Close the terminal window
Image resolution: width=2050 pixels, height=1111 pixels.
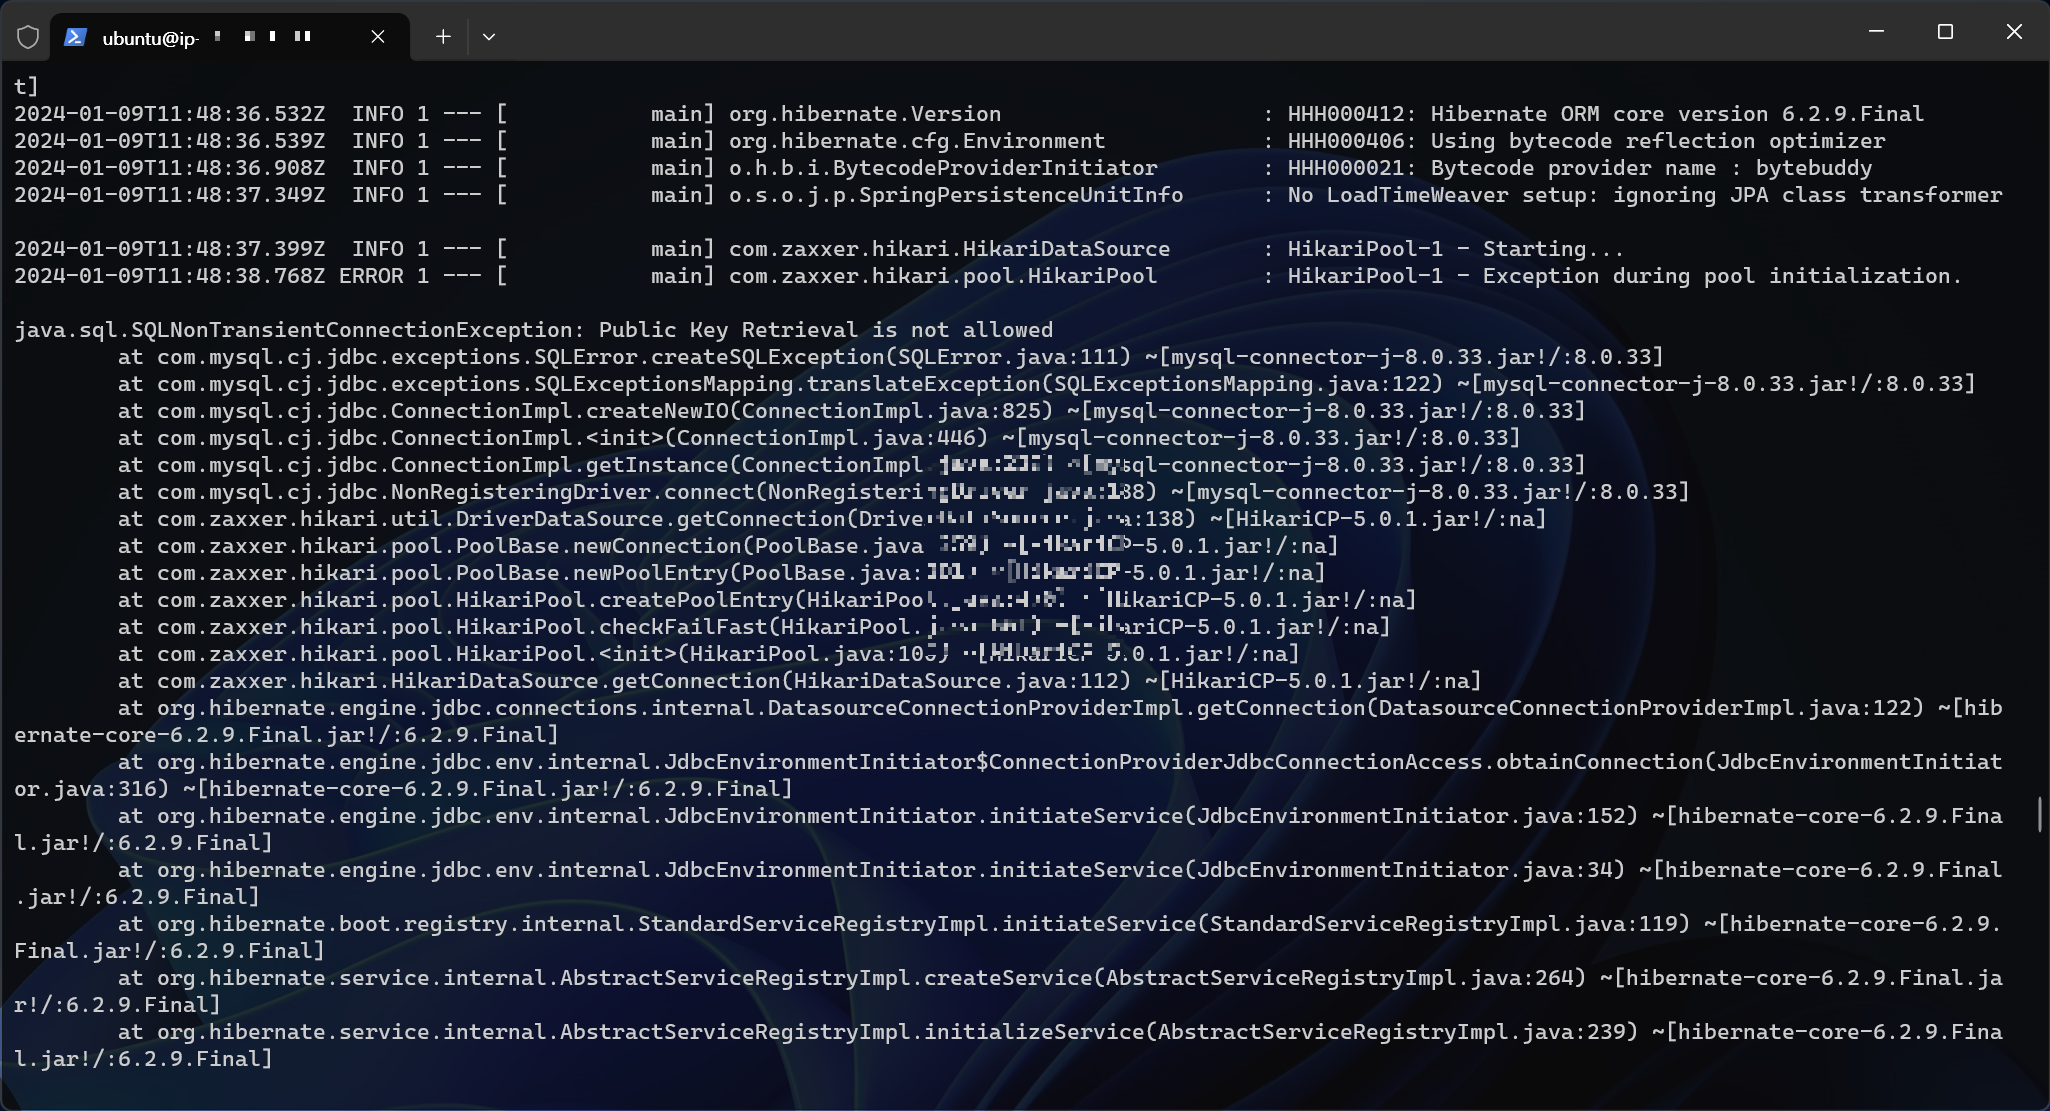(x=2014, y=32)
